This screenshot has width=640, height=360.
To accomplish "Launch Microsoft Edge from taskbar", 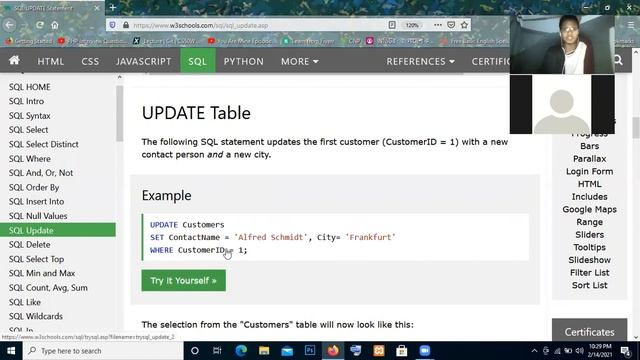I will [x=241, y=351].
